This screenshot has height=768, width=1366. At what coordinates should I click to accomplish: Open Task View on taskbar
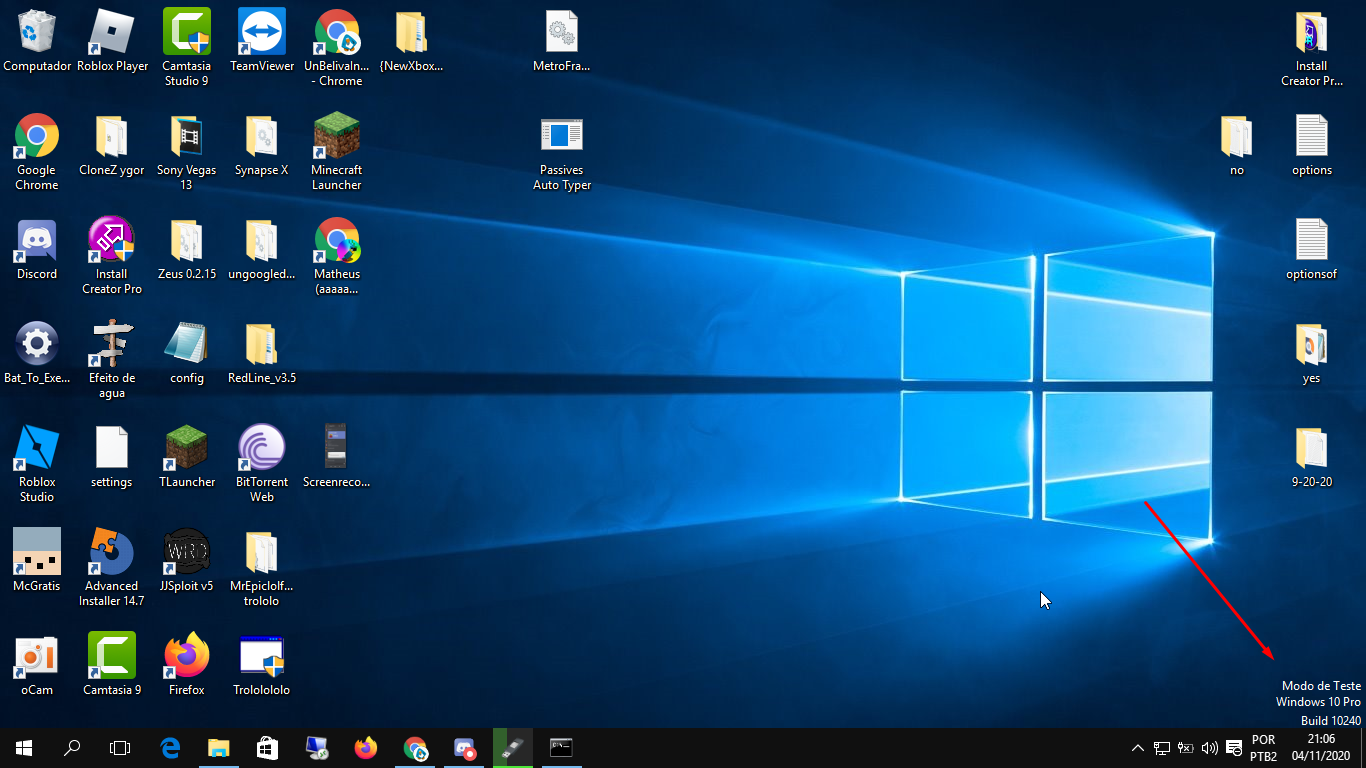pyautogui.click(x=120, y=748)
